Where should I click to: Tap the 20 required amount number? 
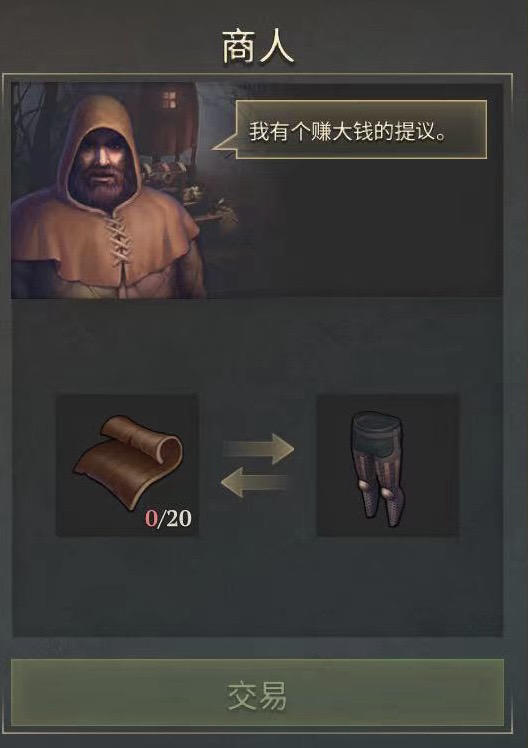[178, 519]
